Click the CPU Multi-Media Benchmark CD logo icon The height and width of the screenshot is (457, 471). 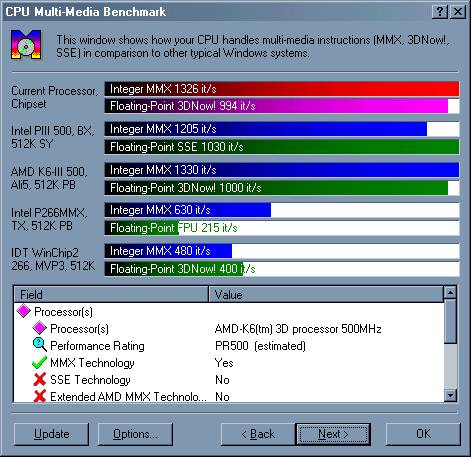tap(26, 45)
